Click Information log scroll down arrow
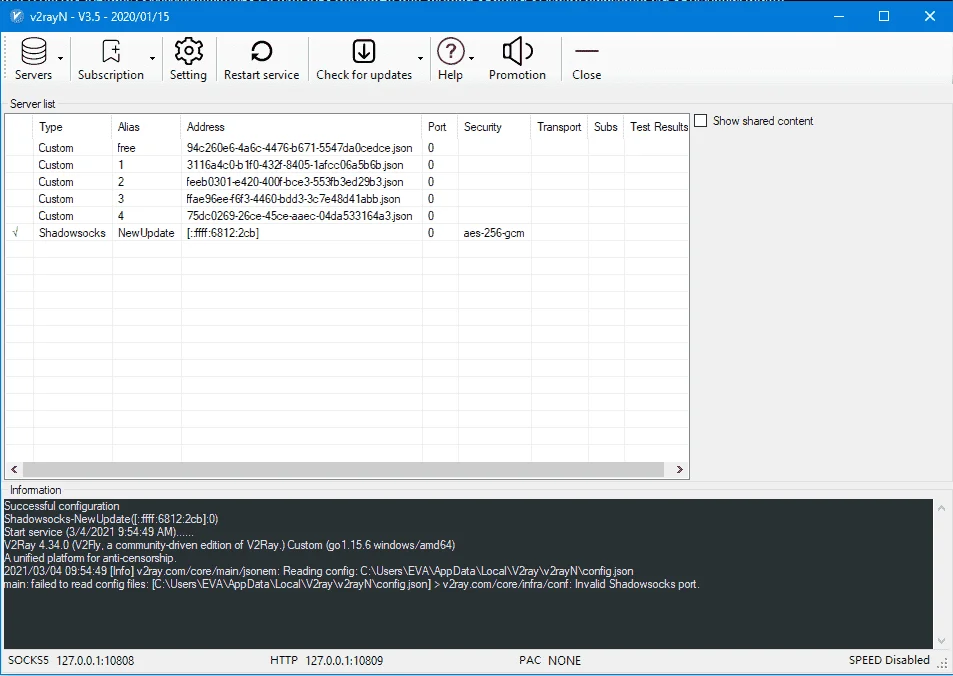 pos(941,641)
